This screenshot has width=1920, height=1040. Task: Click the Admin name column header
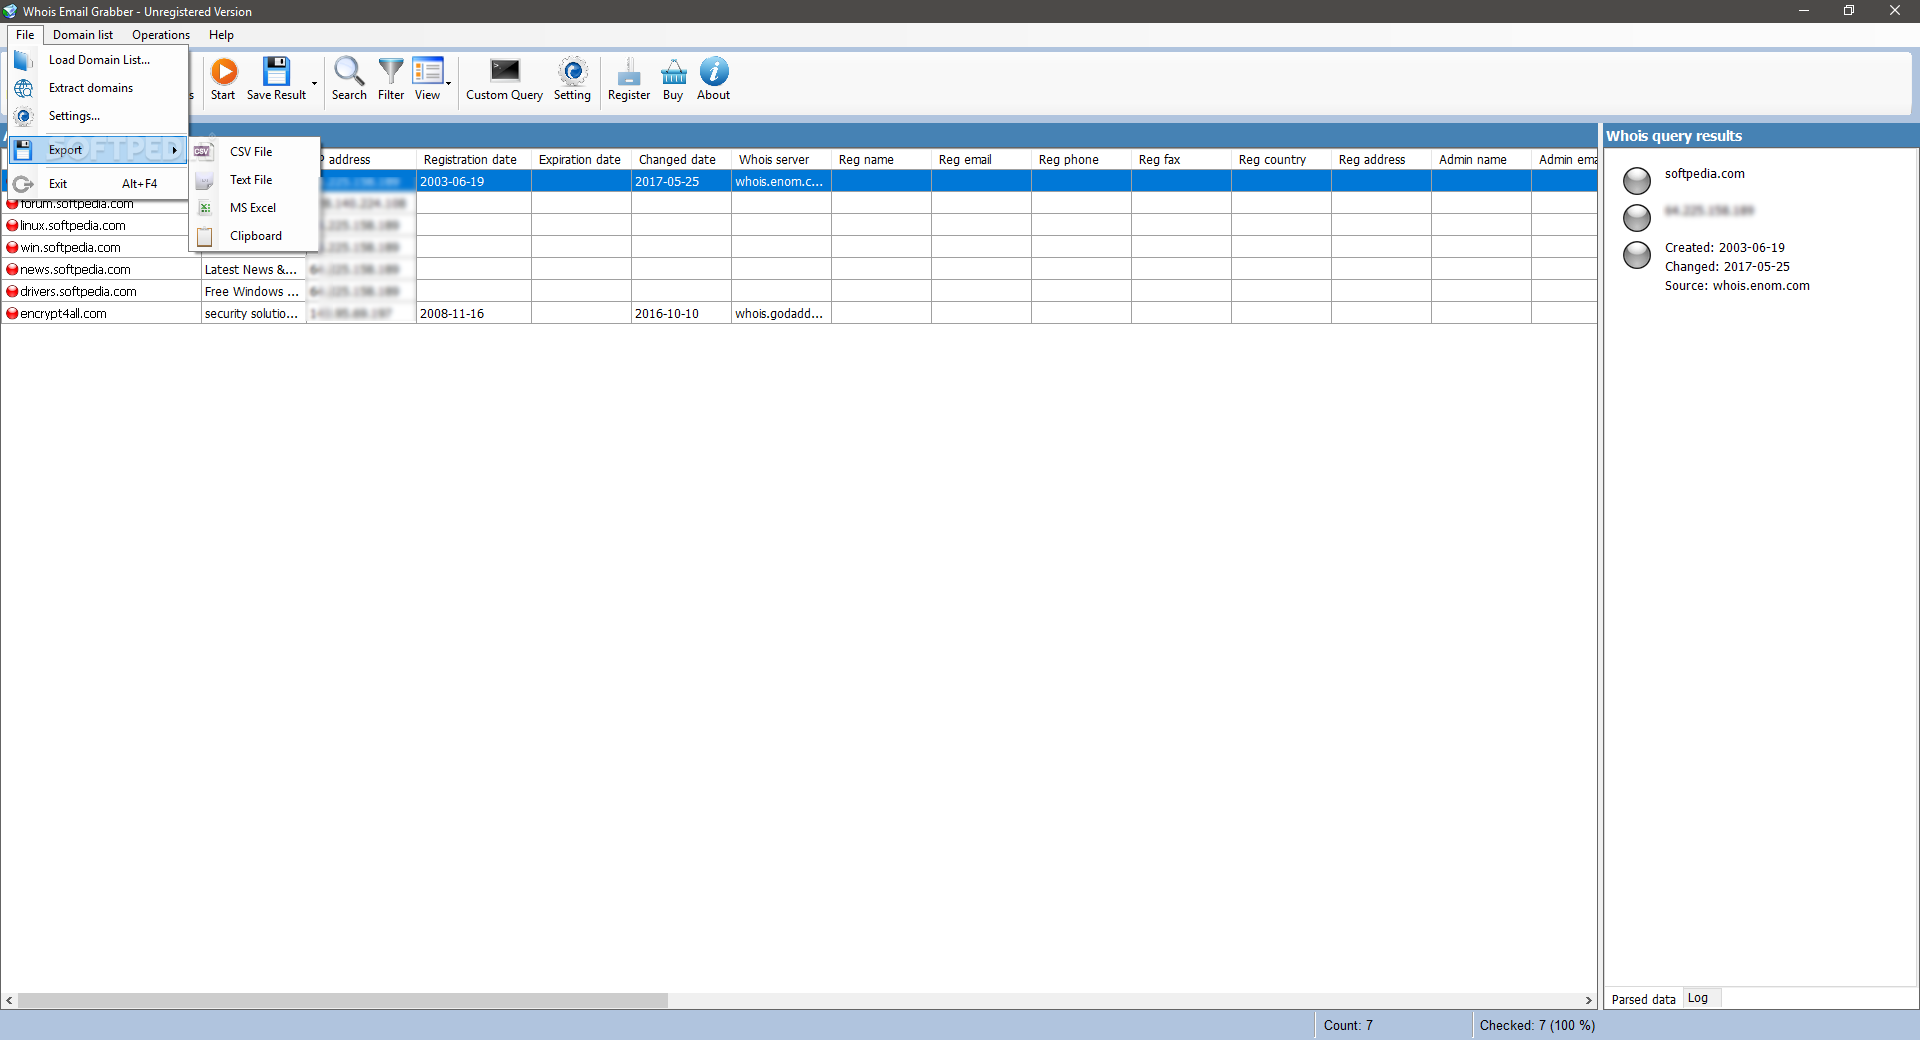[1481, 160]
